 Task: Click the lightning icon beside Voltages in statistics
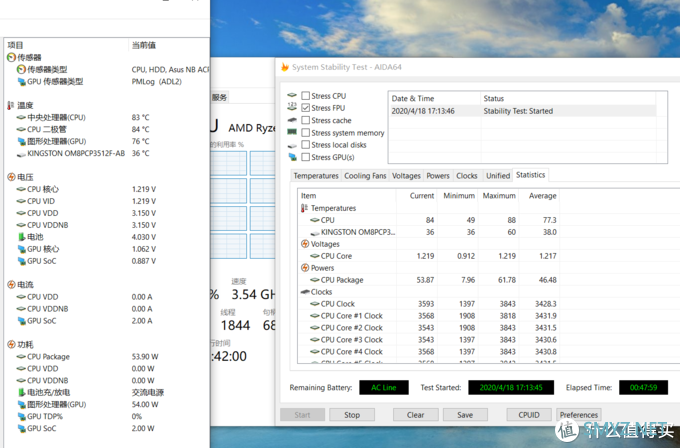[x=305, y=244]
